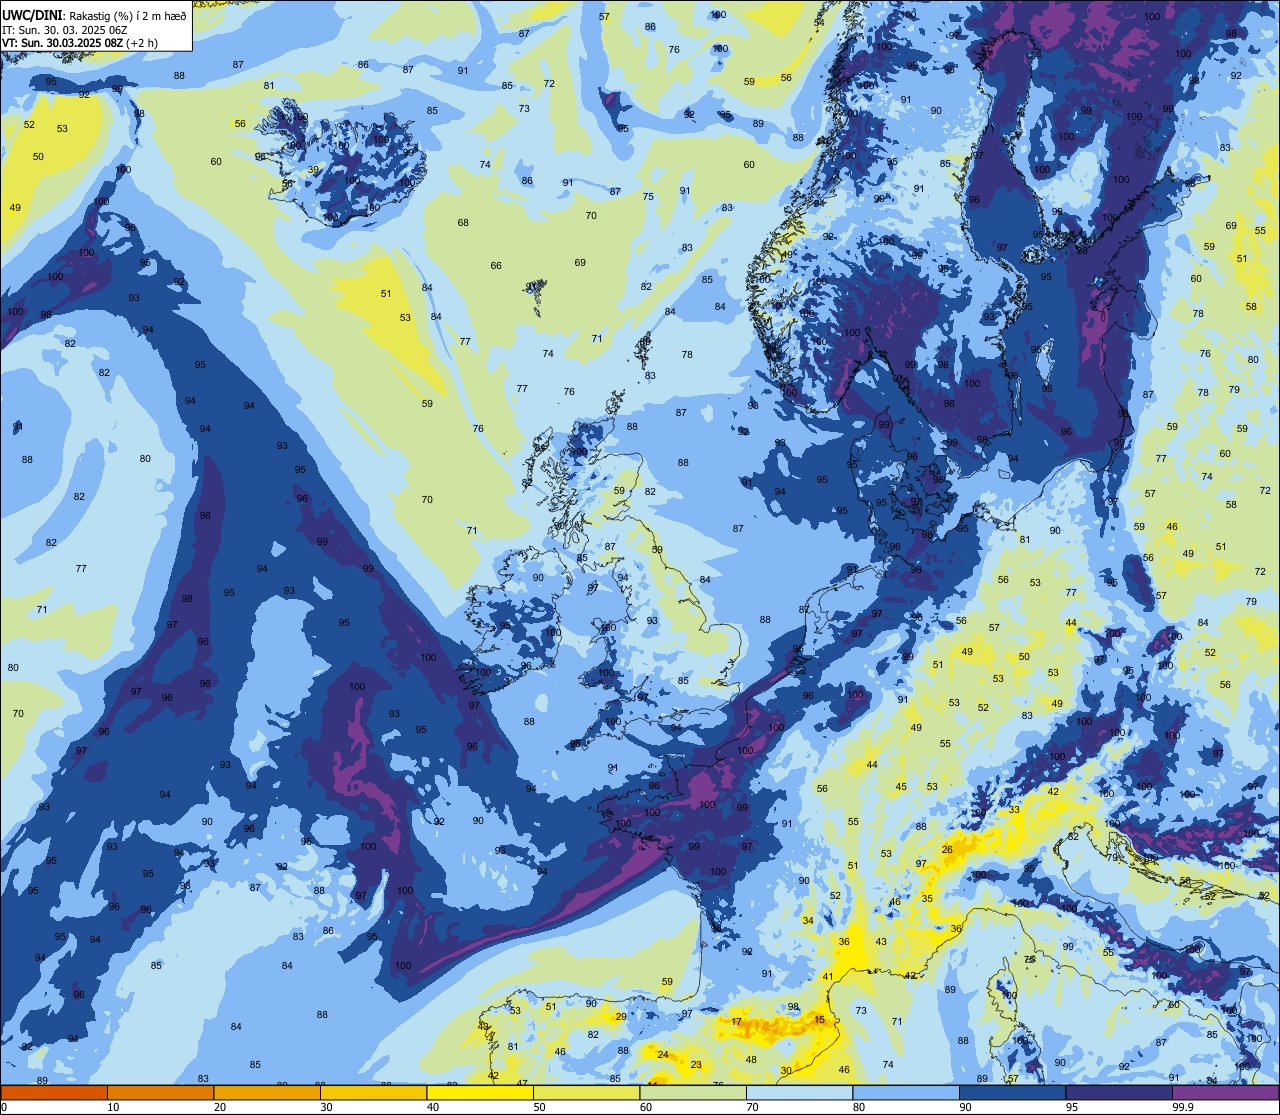Click the '95' tick label on the colorbar
This screenshot has width=1280, height=1115.
[1072, 1107]
